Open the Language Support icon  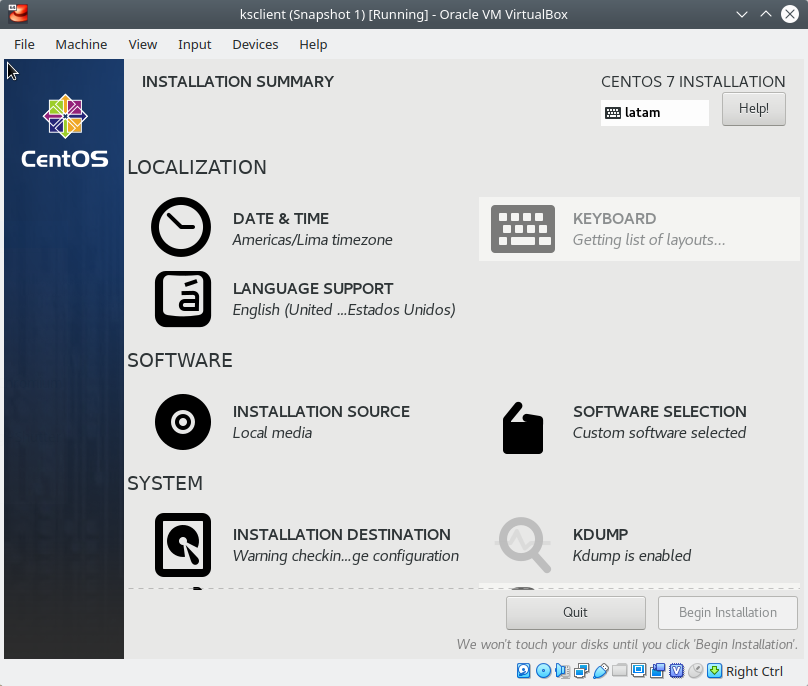(183, 299)
